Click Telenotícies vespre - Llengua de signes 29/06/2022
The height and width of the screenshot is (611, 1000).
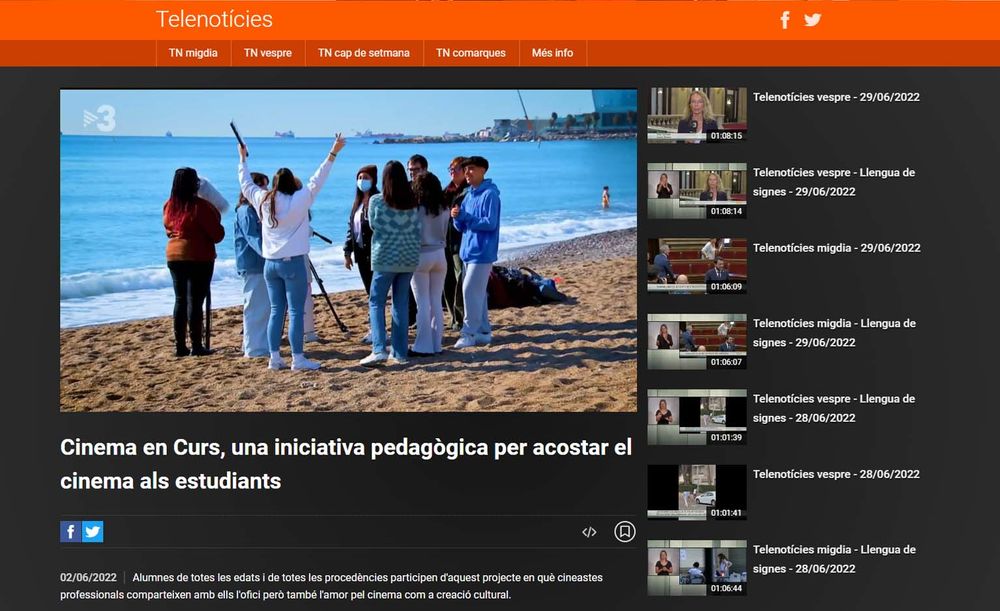[834, 182]
